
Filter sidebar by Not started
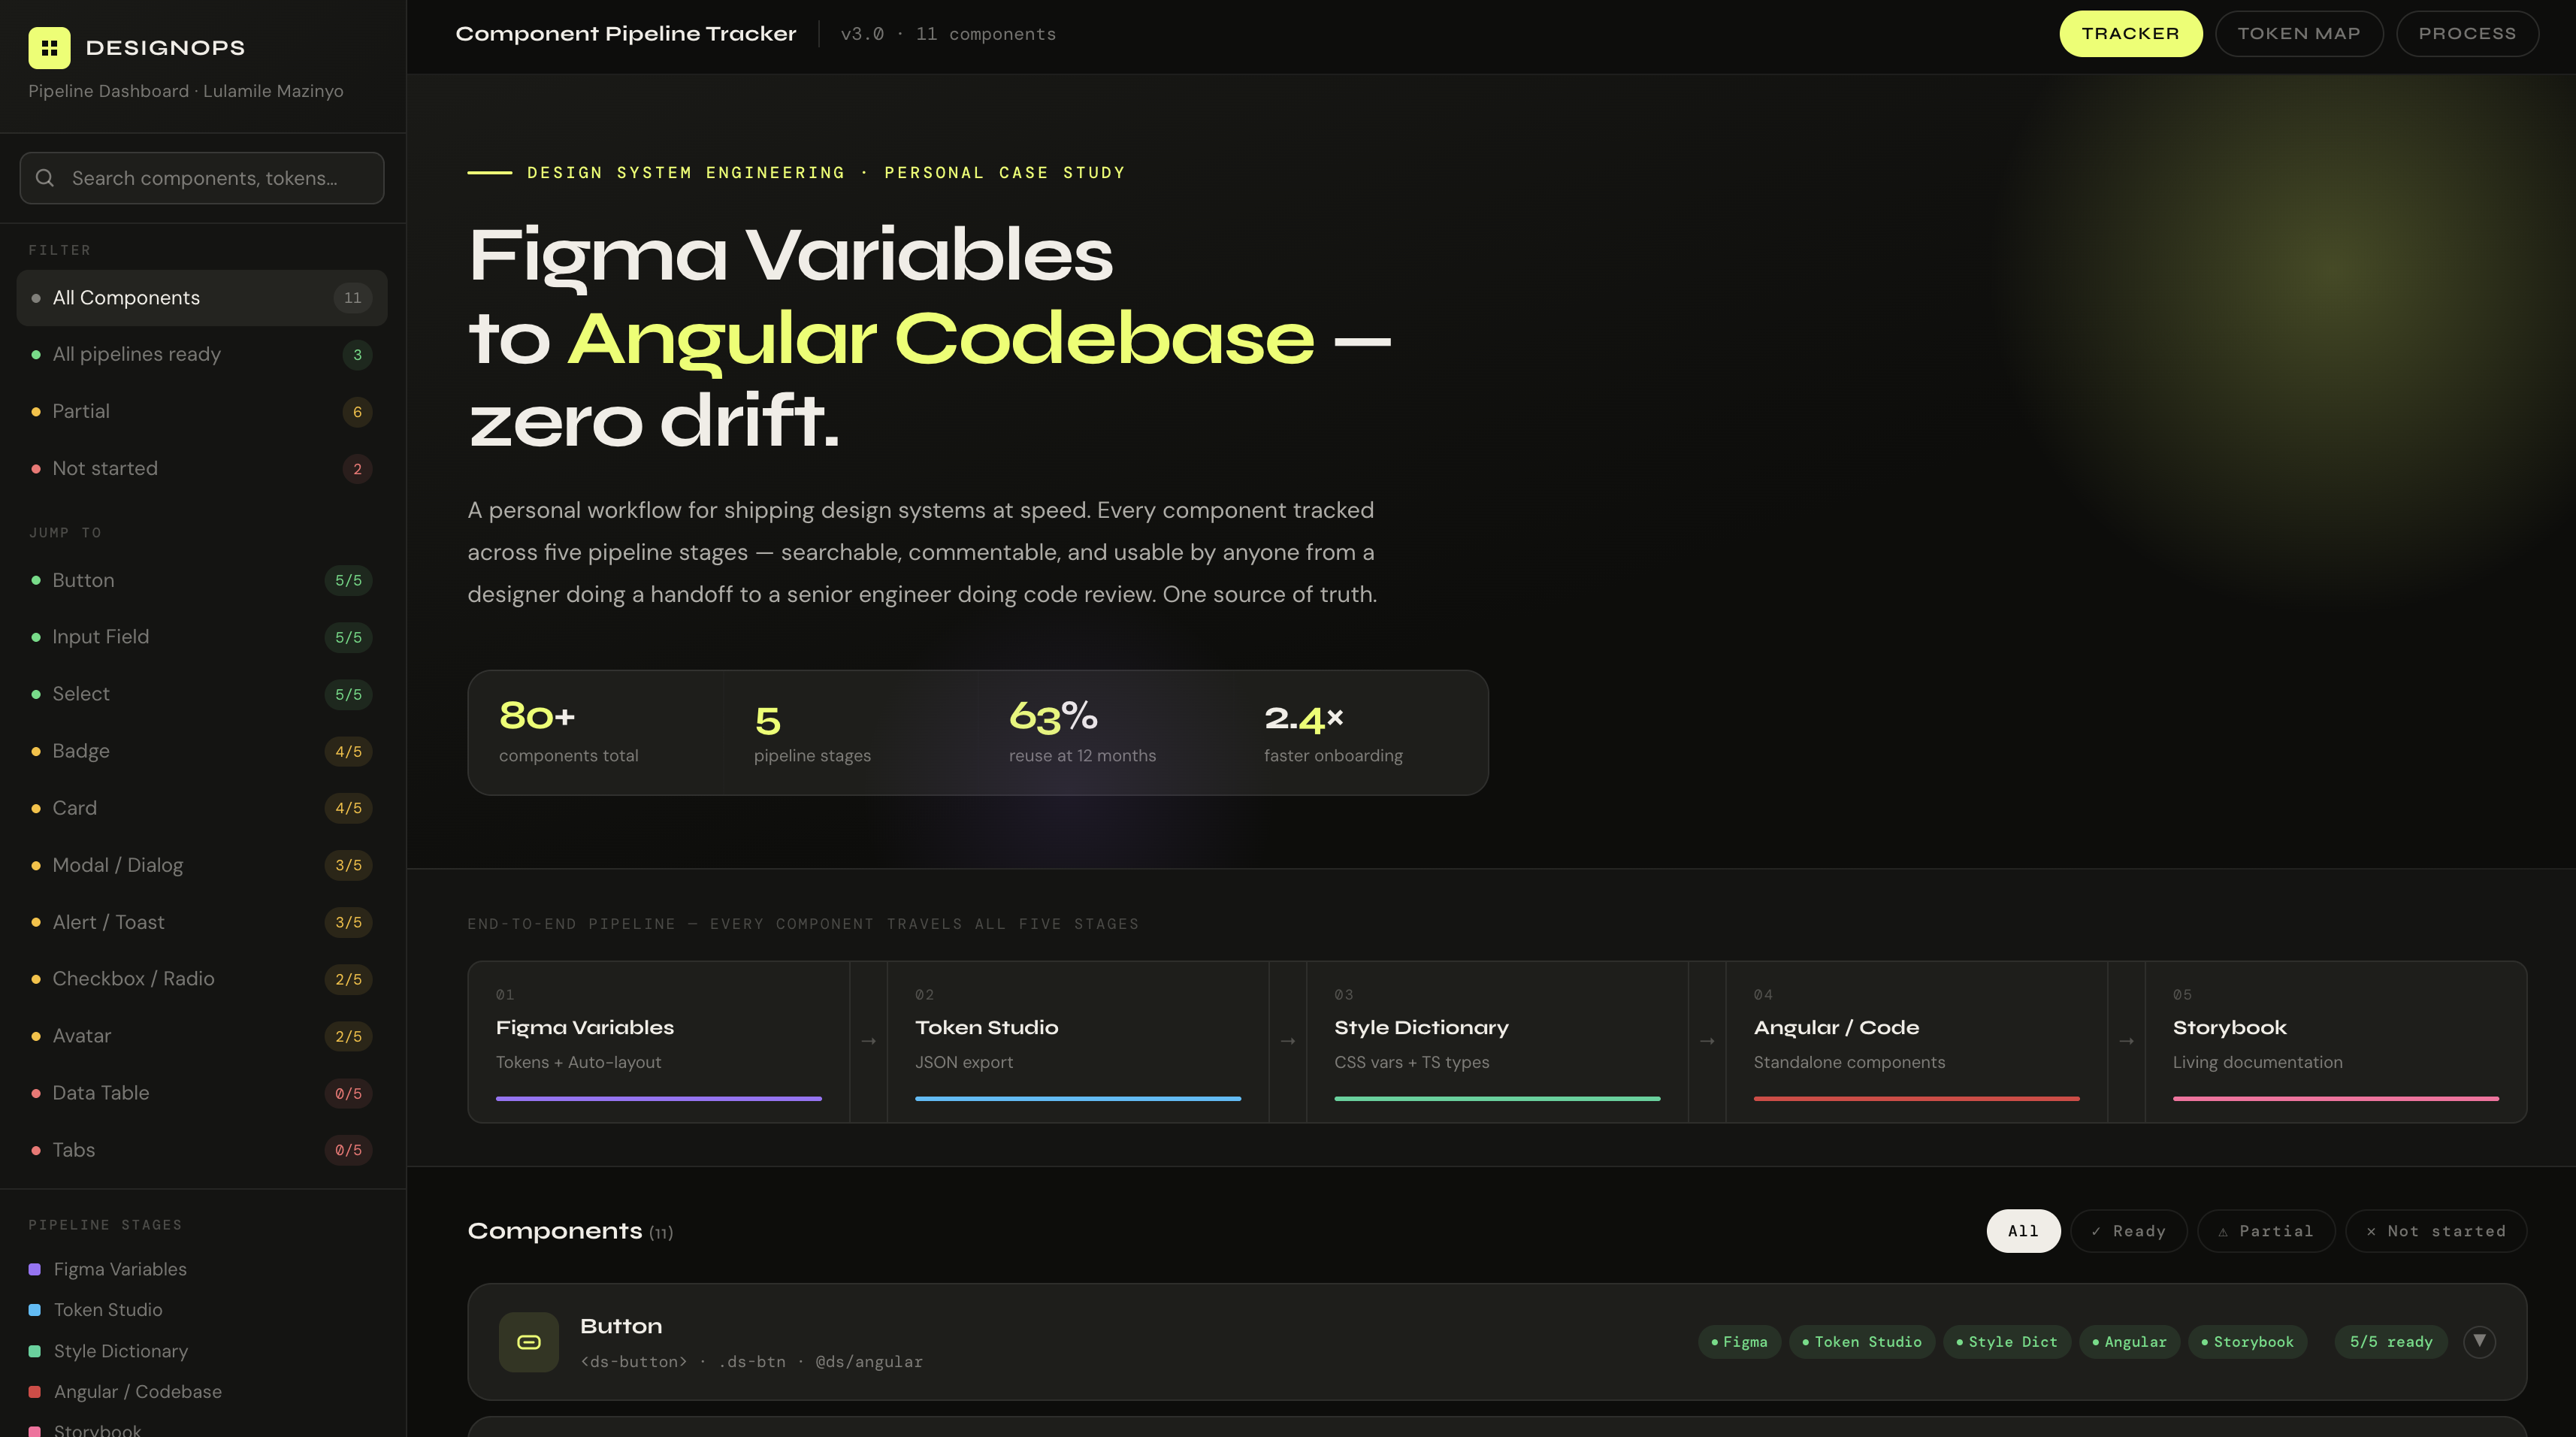[202, 469]
